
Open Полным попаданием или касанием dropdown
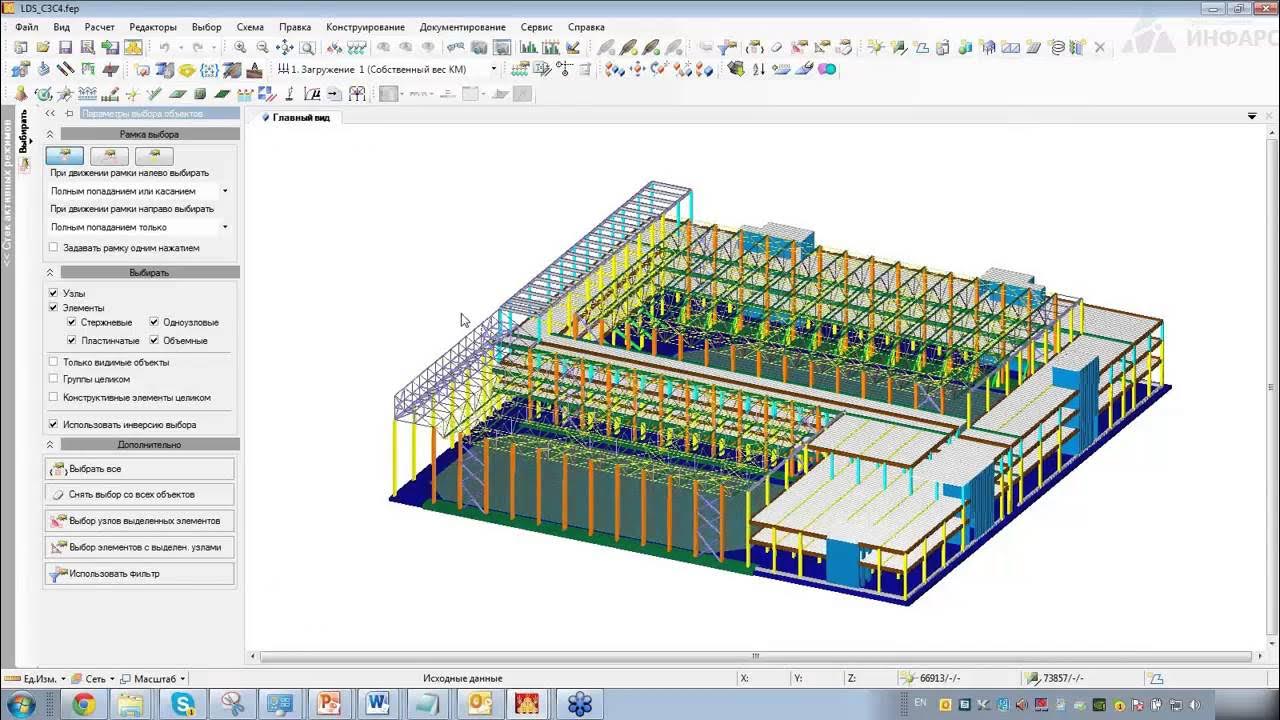(x=225, y=191)
